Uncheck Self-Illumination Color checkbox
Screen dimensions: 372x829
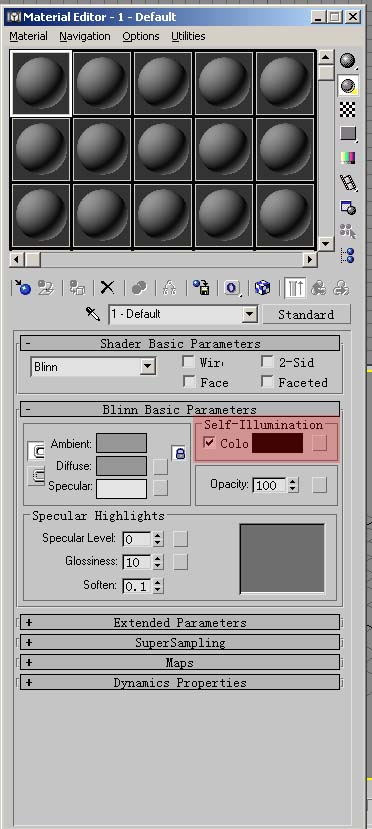coord(209,443)
